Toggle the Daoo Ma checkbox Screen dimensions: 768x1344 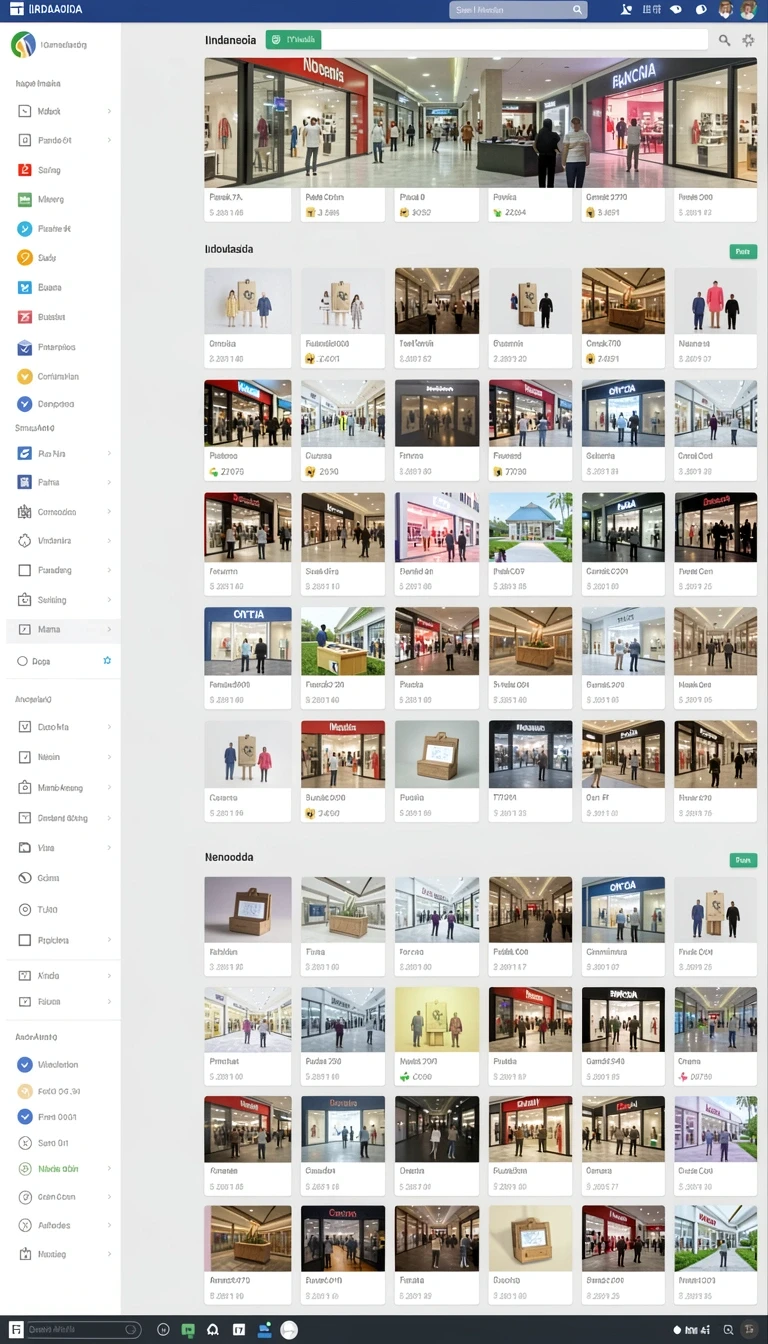pos(25,727)
